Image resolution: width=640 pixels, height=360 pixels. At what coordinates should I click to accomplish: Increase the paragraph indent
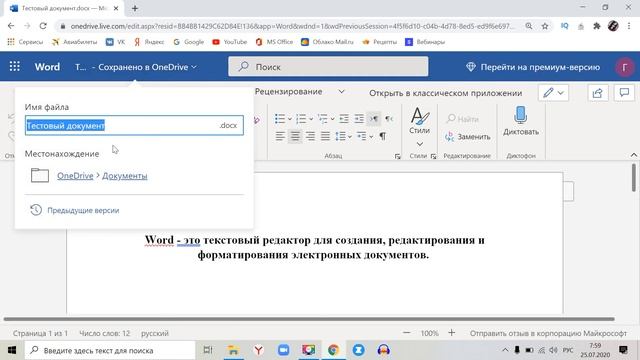(x=359, y=119)
